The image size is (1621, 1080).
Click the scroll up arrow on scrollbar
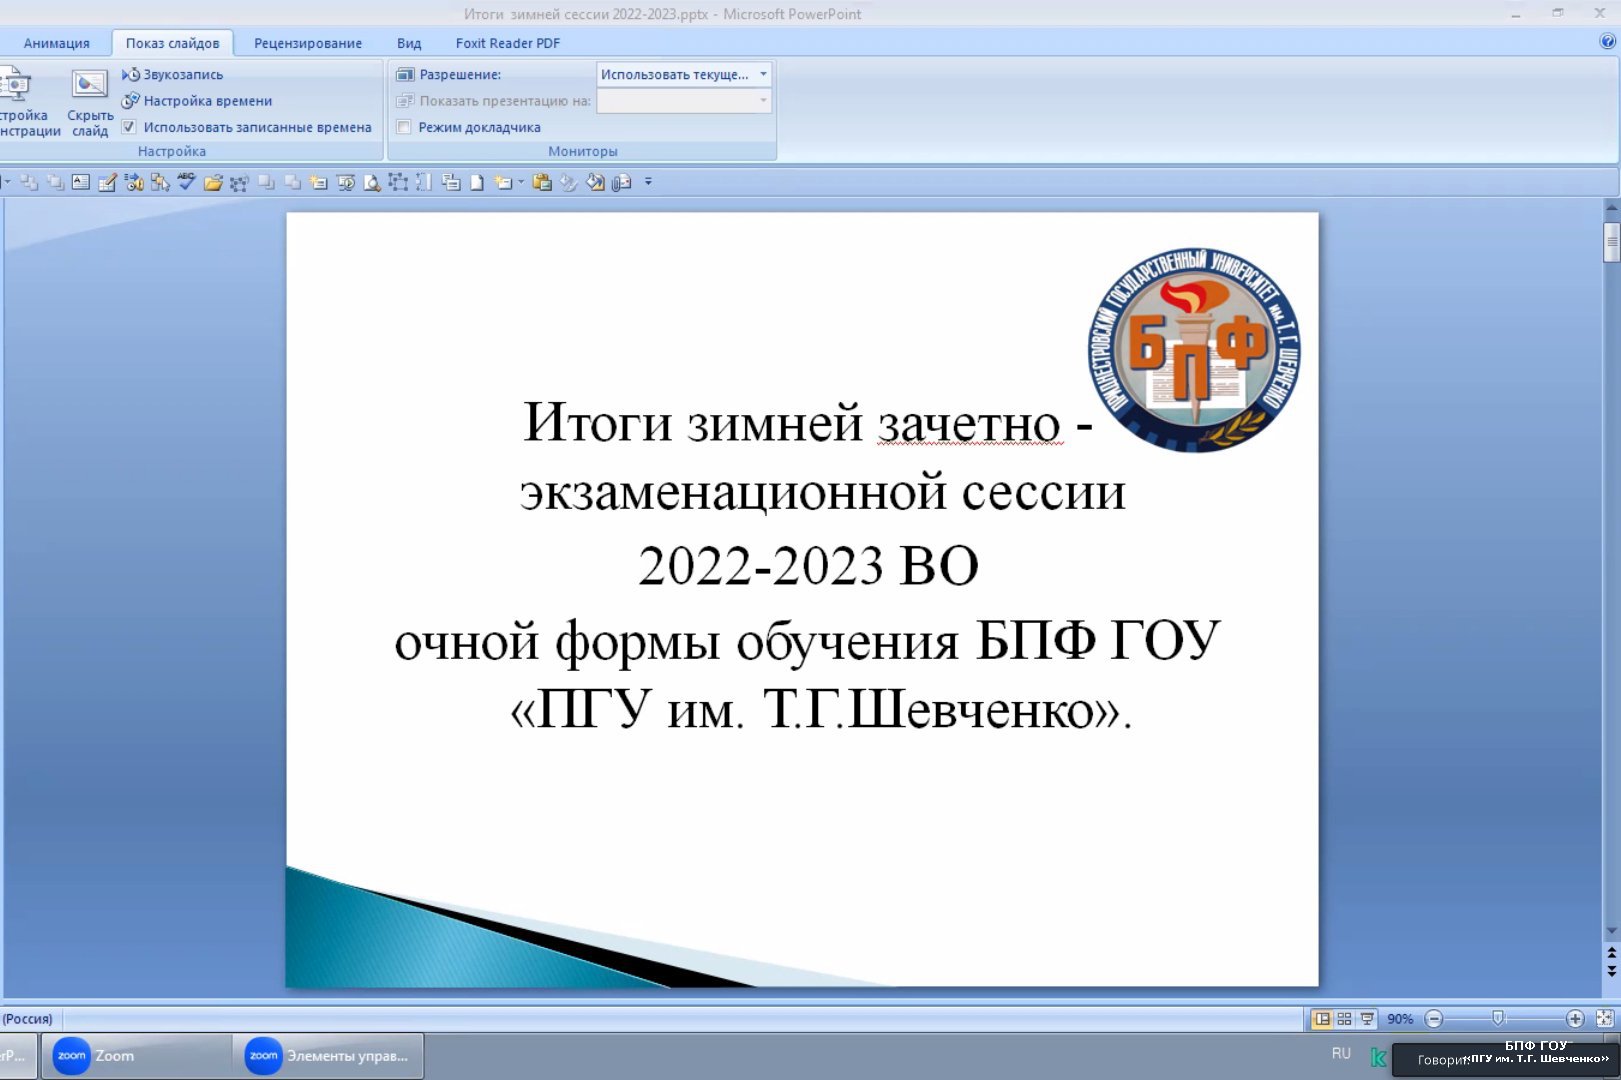click(1611, 208)
